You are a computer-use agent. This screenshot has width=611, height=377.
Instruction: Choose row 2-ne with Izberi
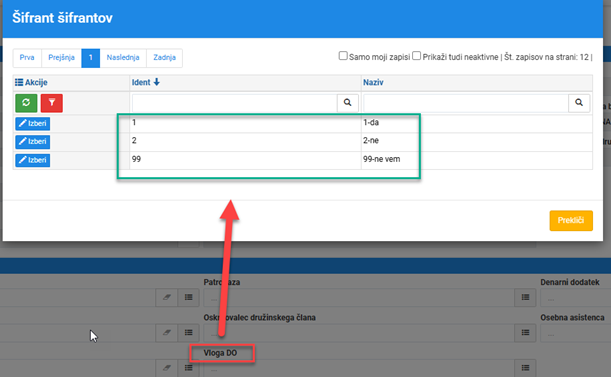[33, 142]
